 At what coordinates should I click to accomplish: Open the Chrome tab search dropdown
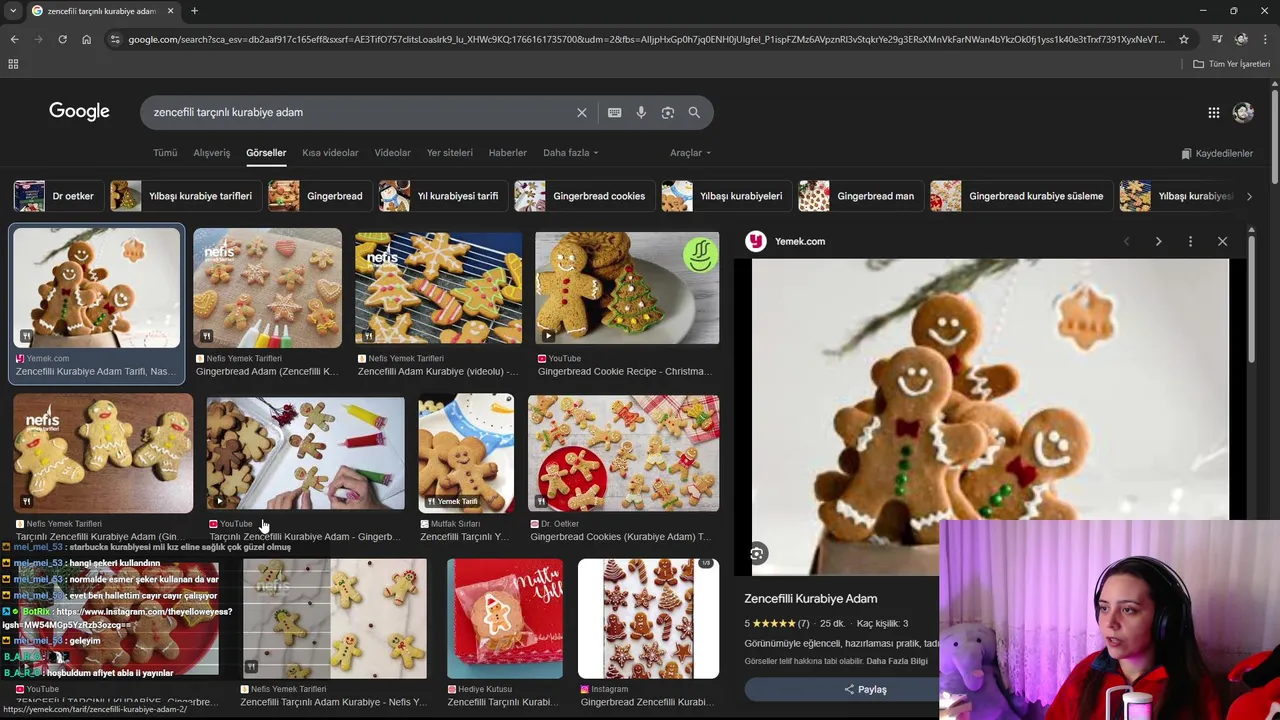13,11
